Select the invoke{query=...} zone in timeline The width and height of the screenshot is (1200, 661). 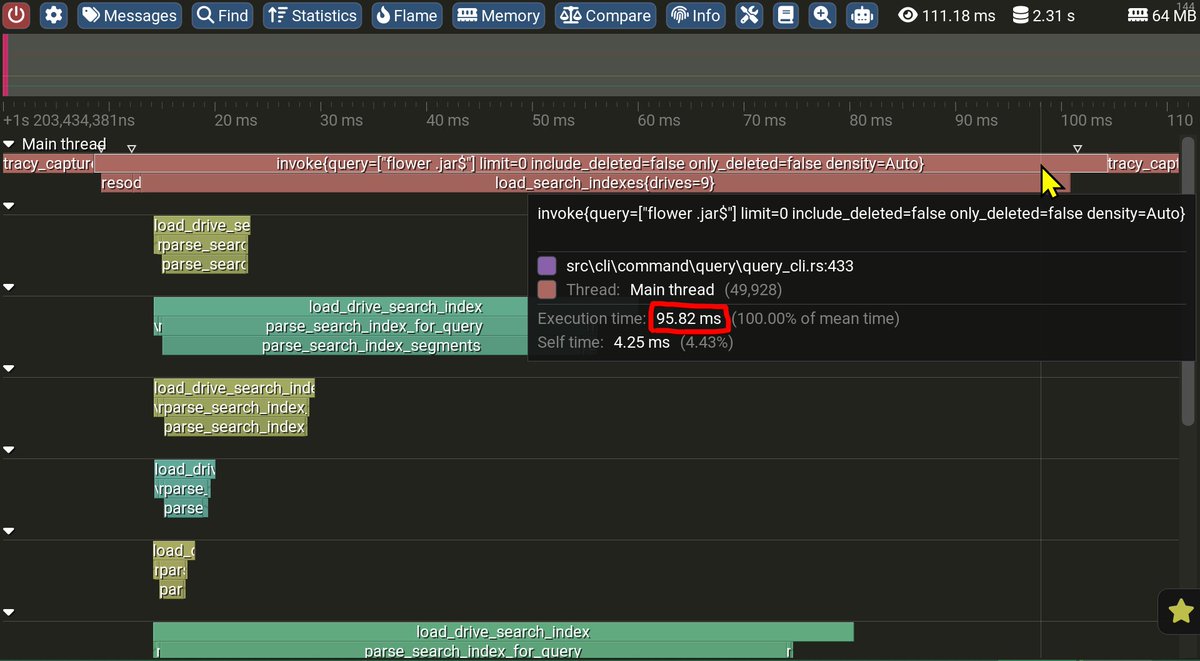(600, 163)
